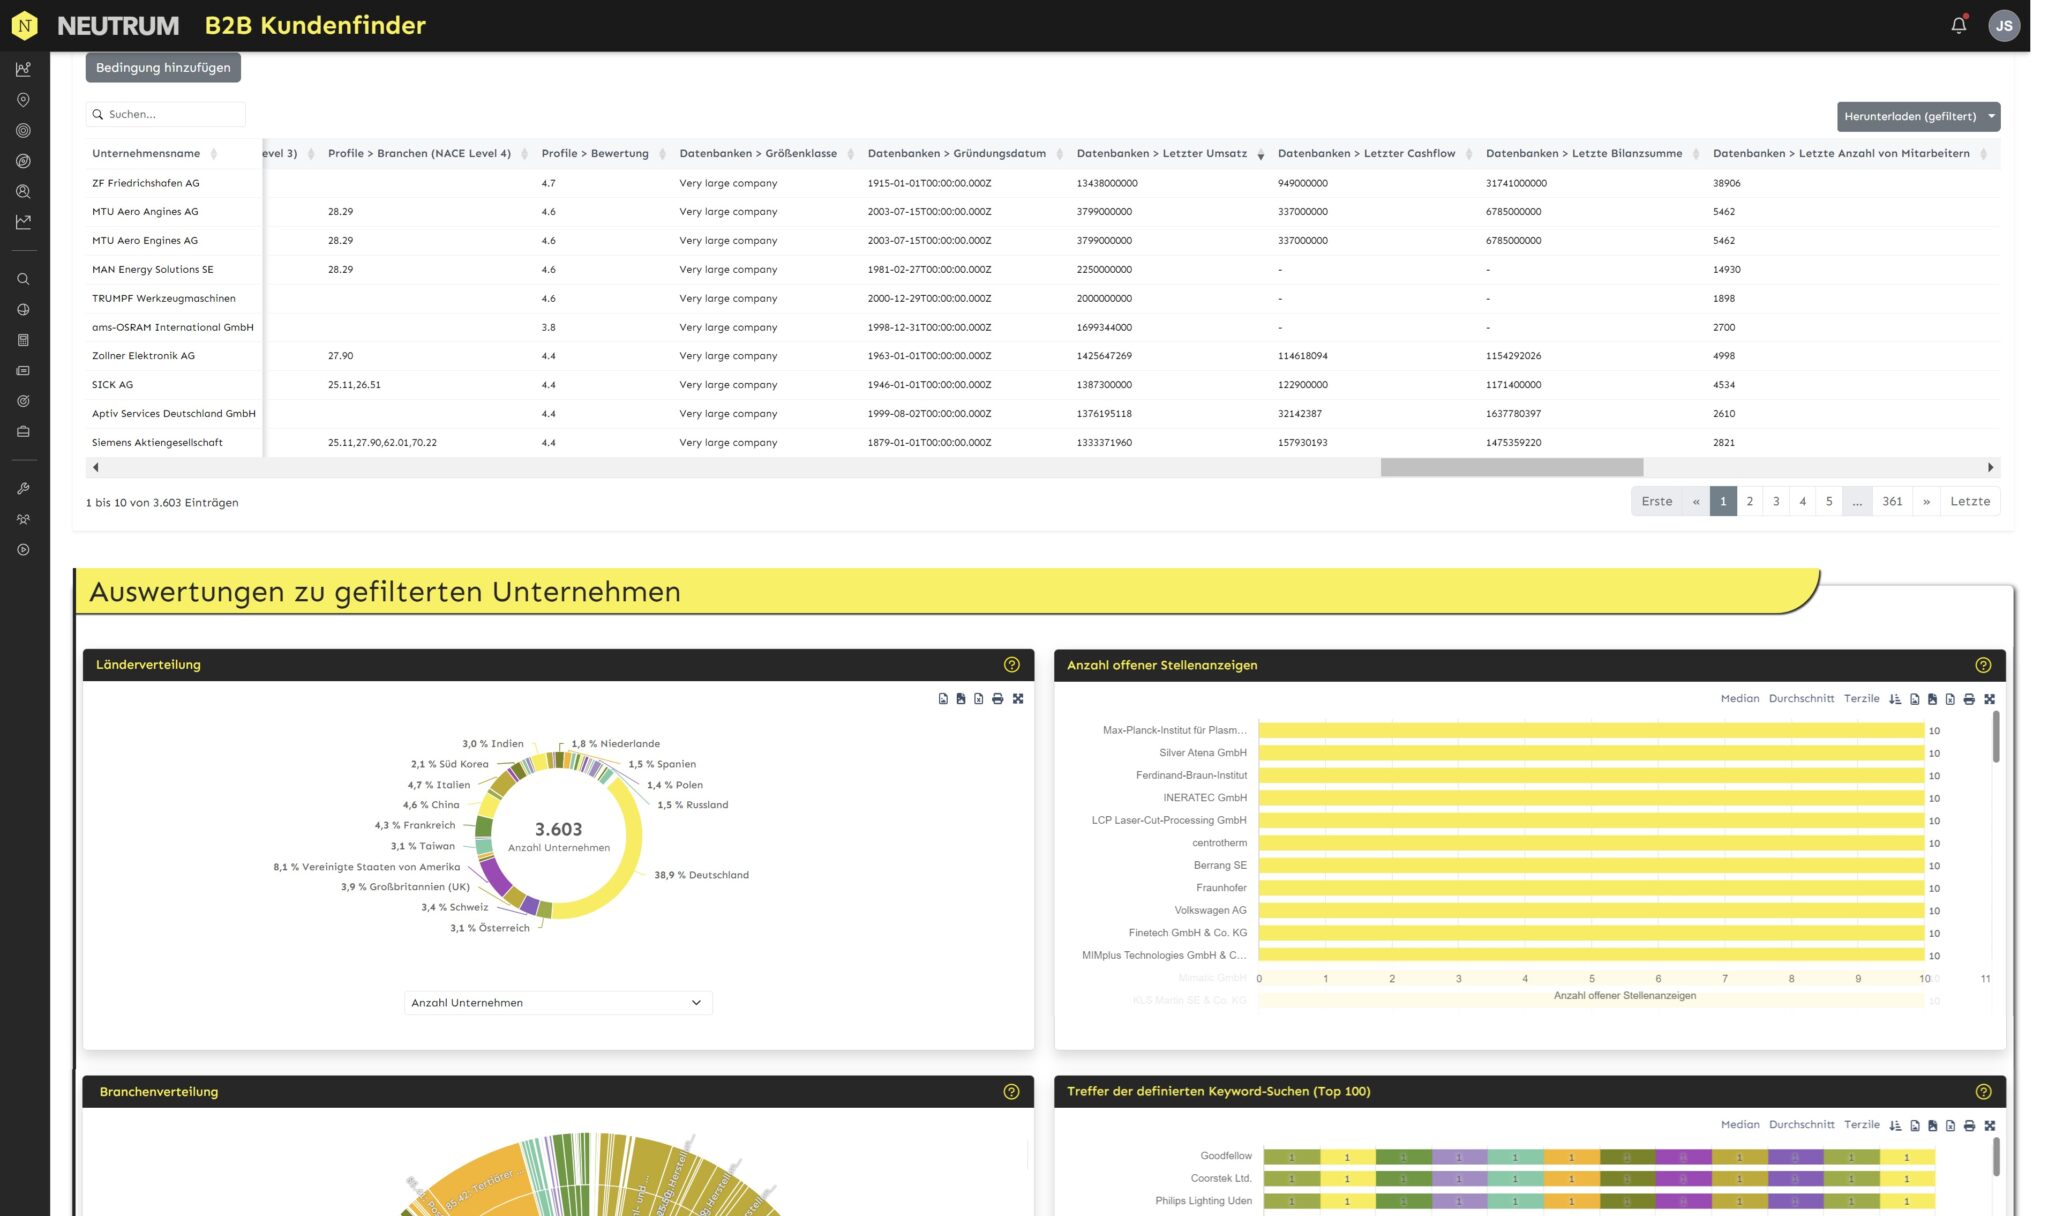
Task: Click the play circle sidebar icon
Action: pyautogui.click(x=23, y=550)
